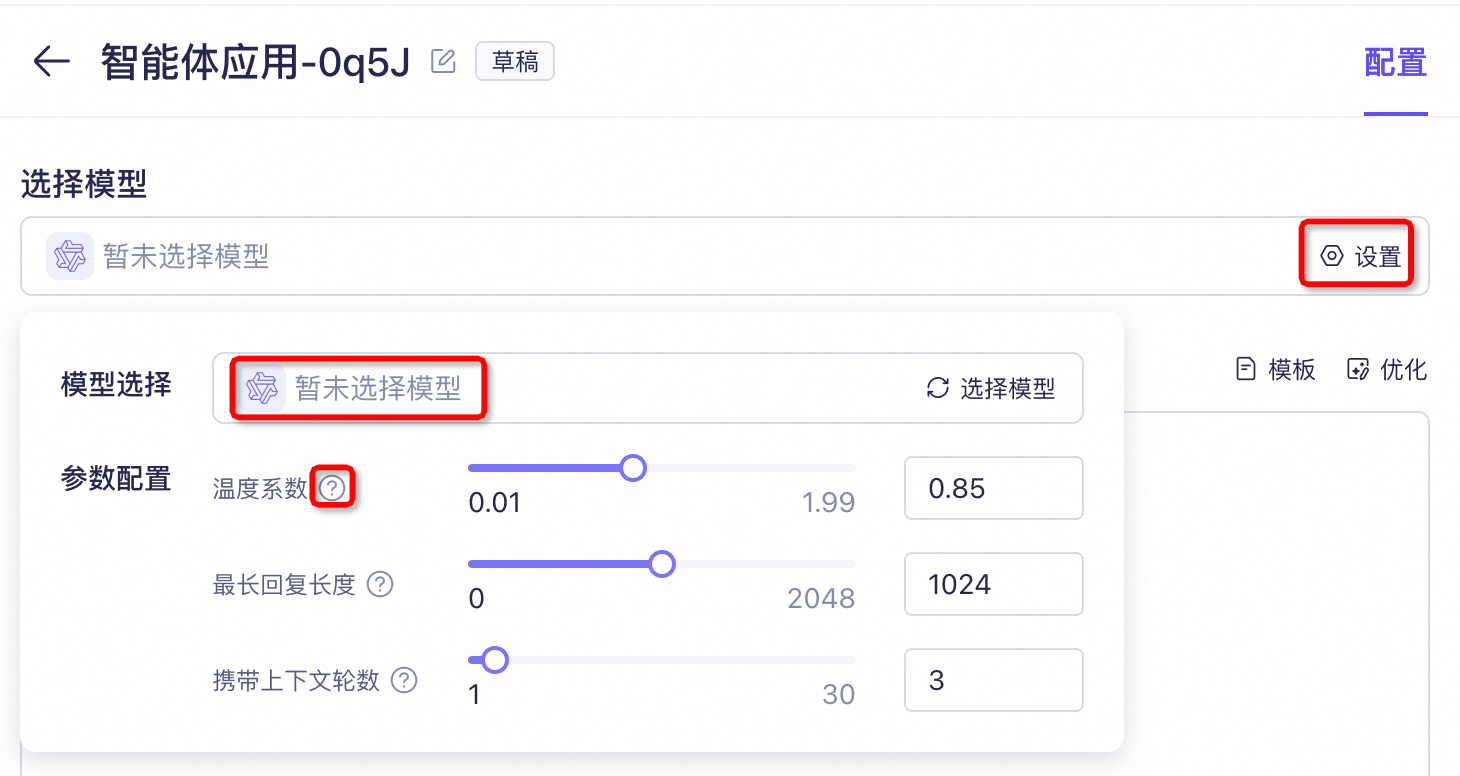This screenshot has height=776, width=1460.
Task: Show help for 最长回复长度
Action: (x=380, y=584)
